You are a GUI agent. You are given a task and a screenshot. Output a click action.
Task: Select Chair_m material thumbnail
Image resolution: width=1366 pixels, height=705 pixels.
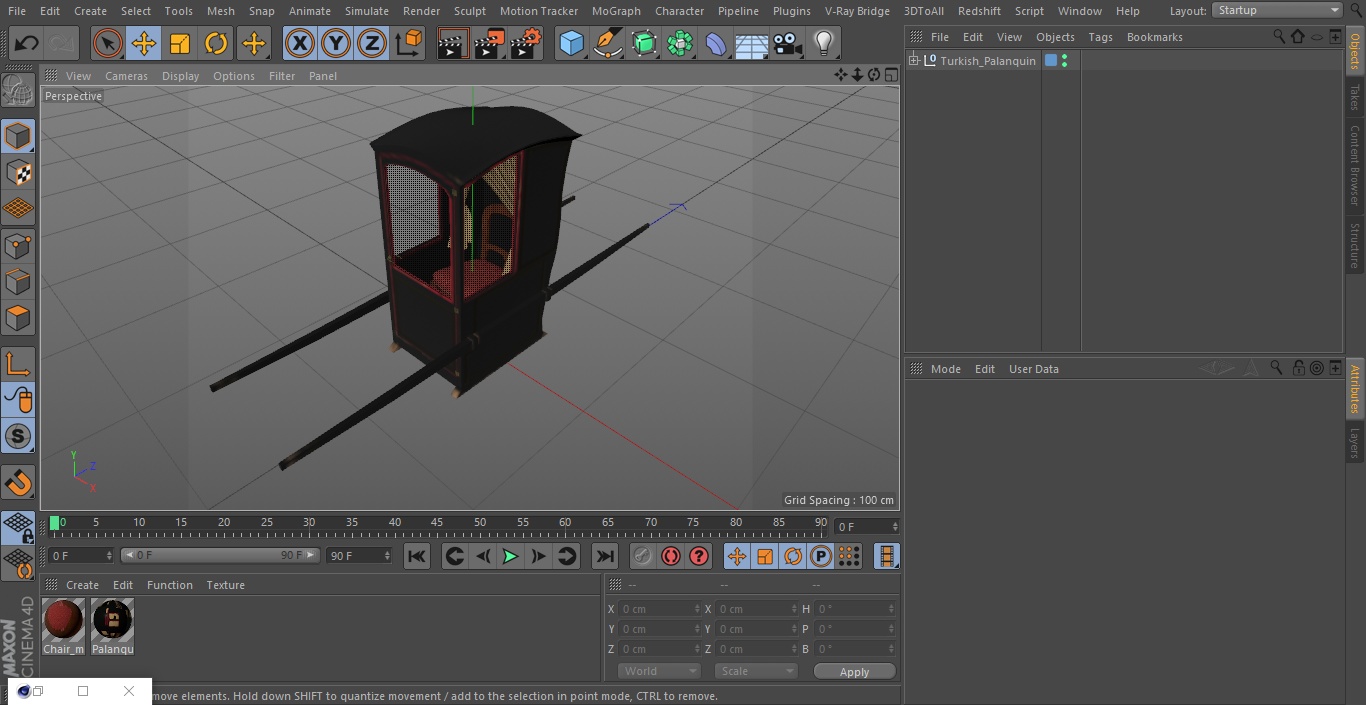63,627
